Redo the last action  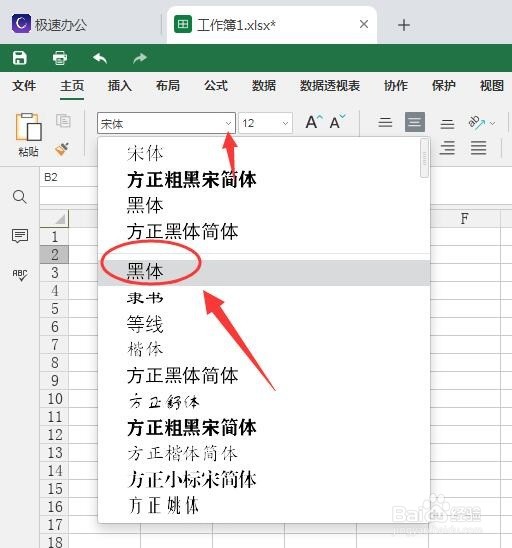(x=140, y=58)
